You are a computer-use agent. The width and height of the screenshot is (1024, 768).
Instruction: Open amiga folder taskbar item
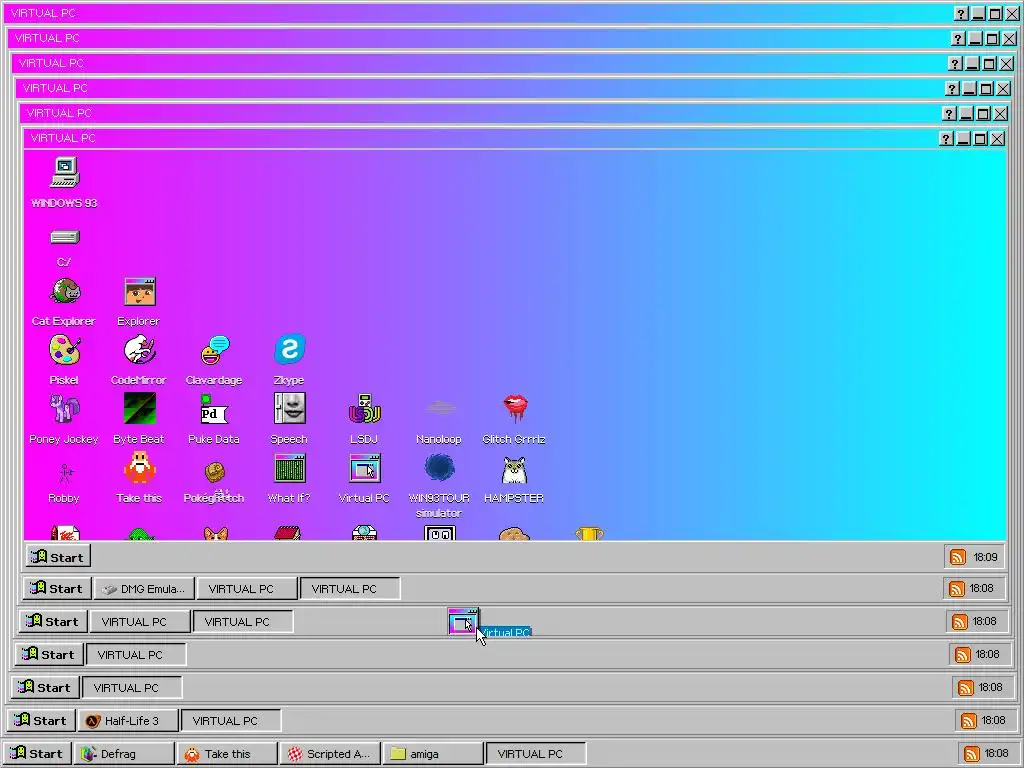432,754
